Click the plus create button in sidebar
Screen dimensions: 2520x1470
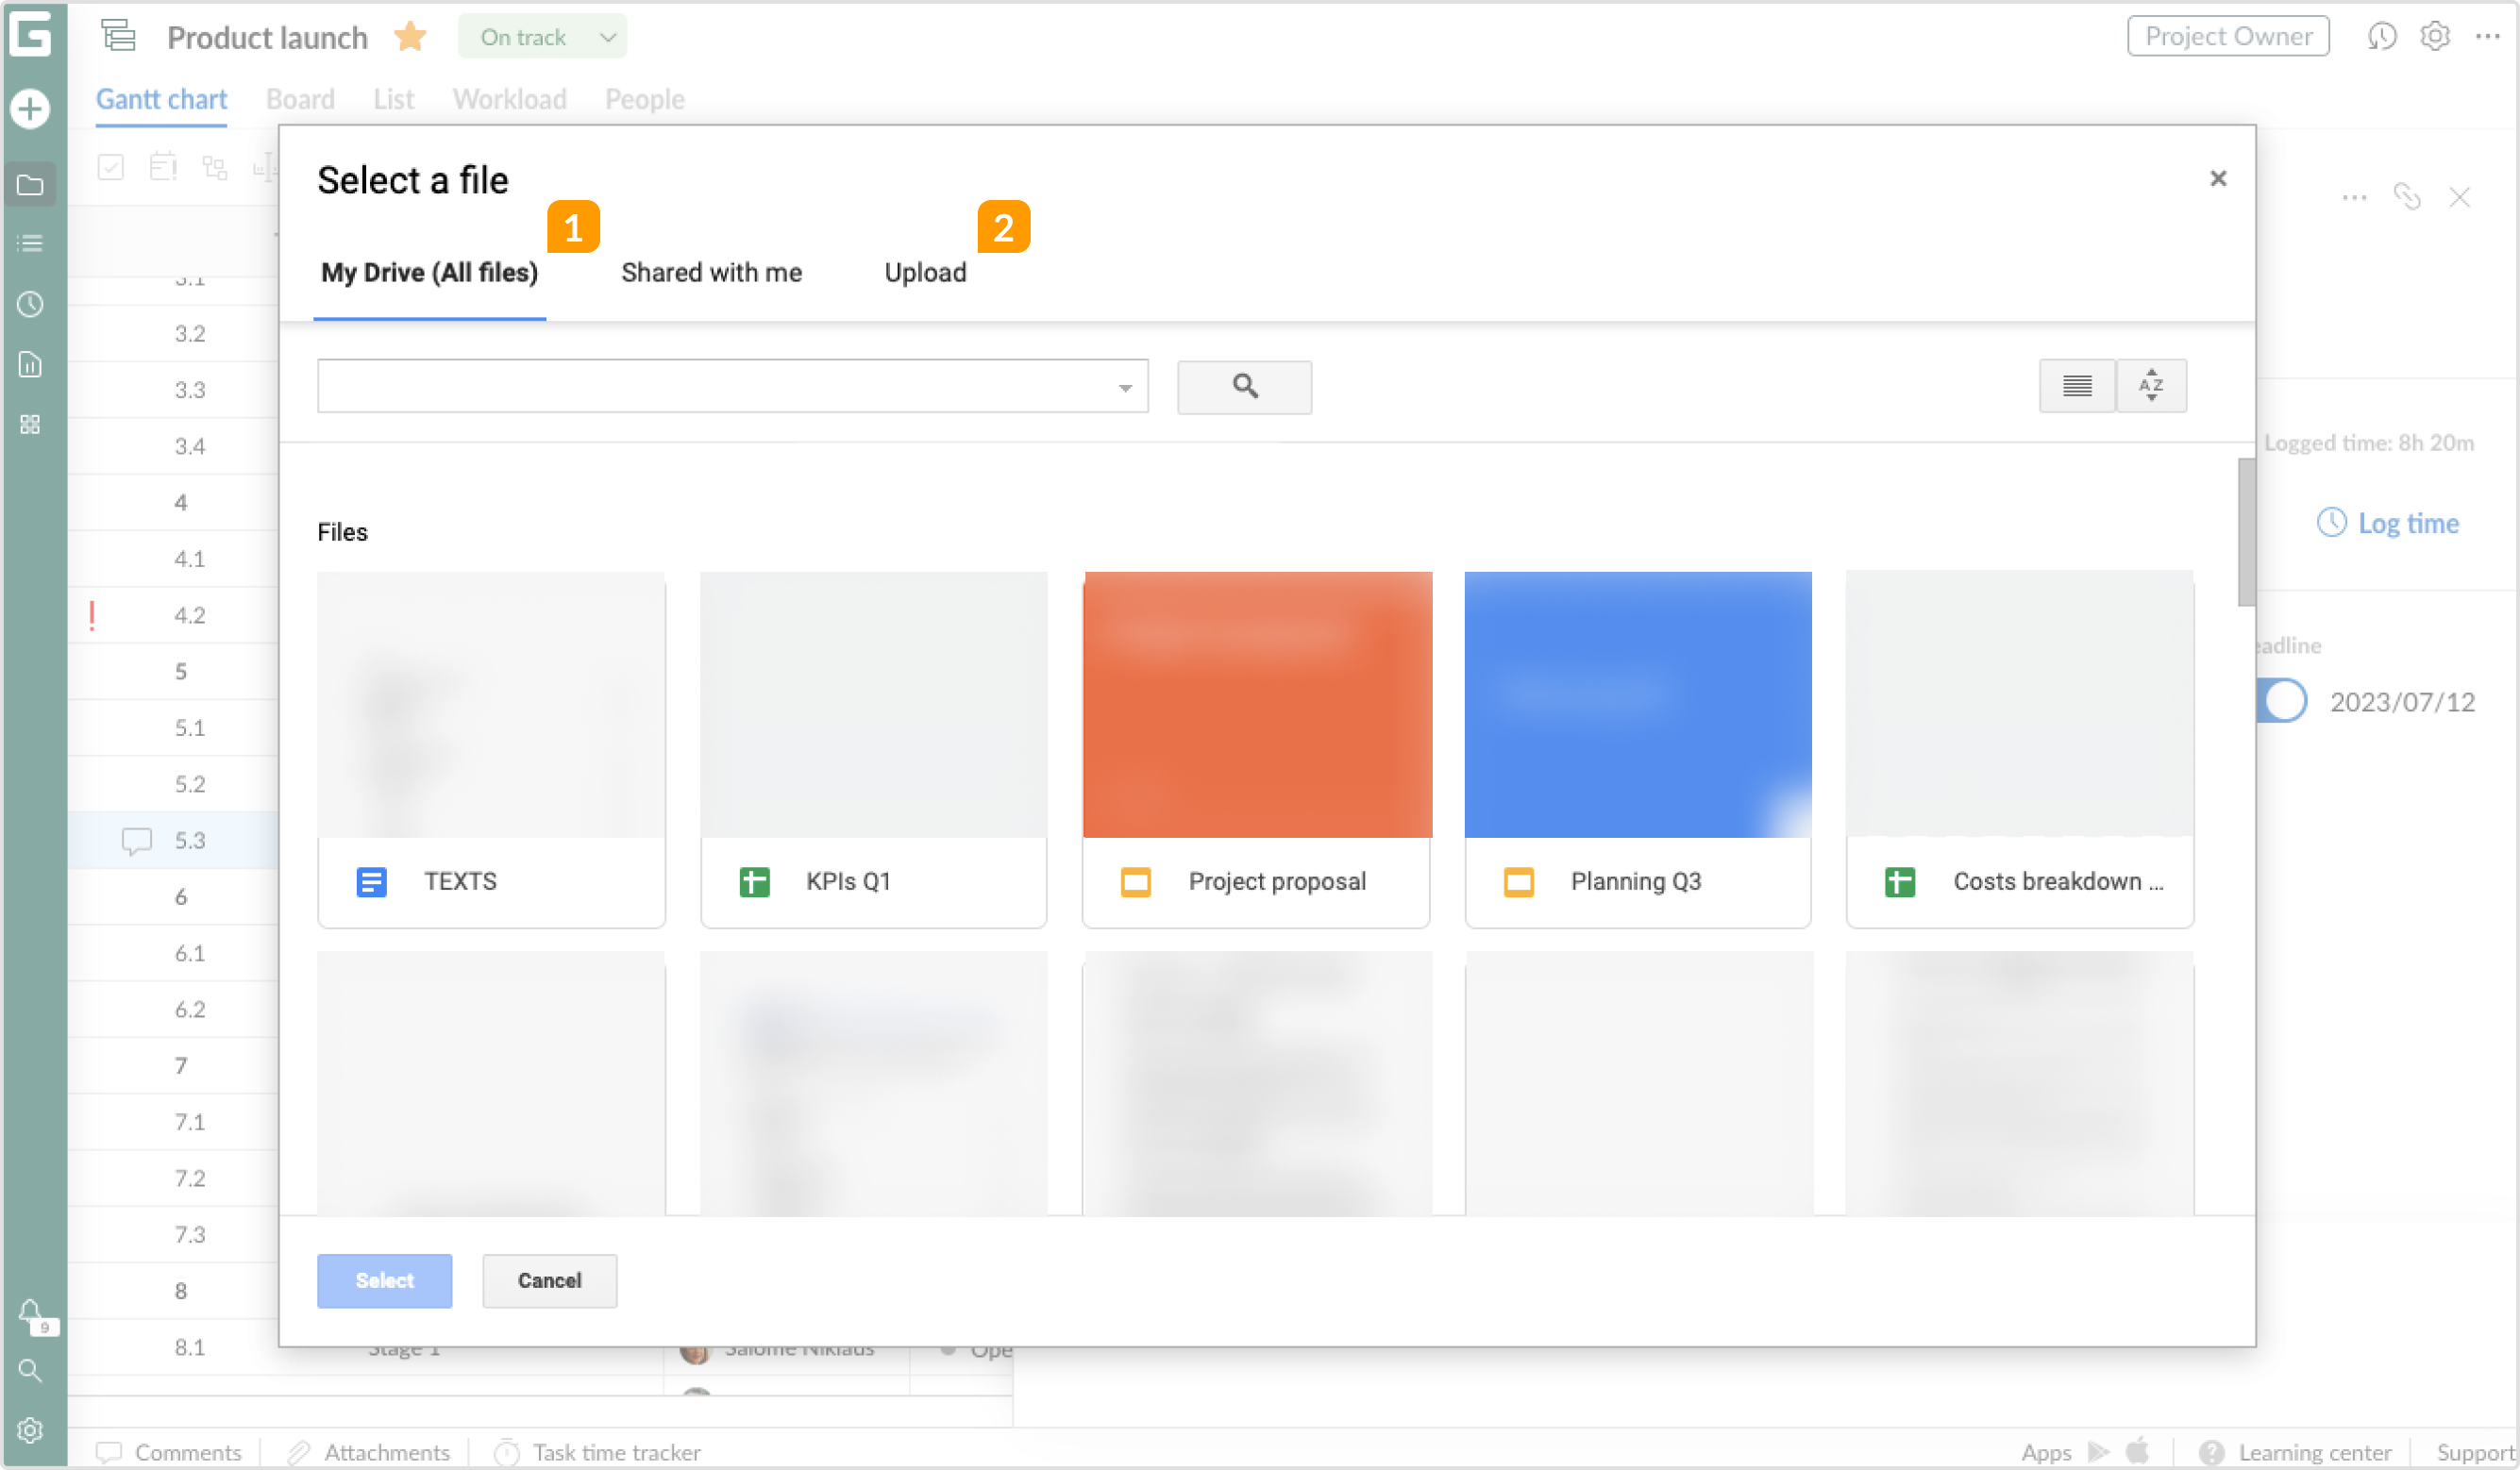[31, 108]
